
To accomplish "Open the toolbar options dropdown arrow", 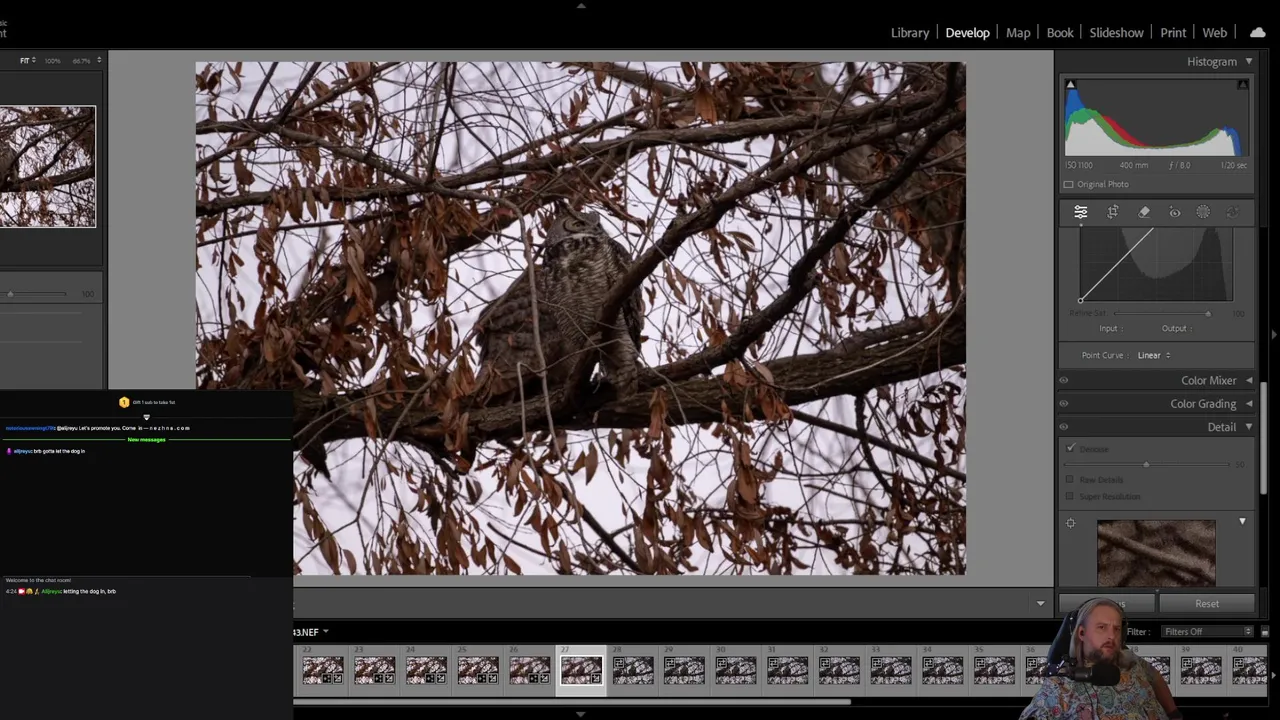I will pyautogui.click(x=1040, y=603).
